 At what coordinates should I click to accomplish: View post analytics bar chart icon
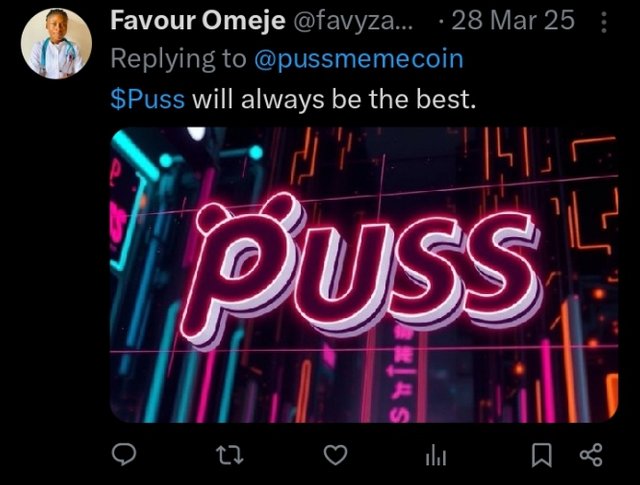(436, 456)
